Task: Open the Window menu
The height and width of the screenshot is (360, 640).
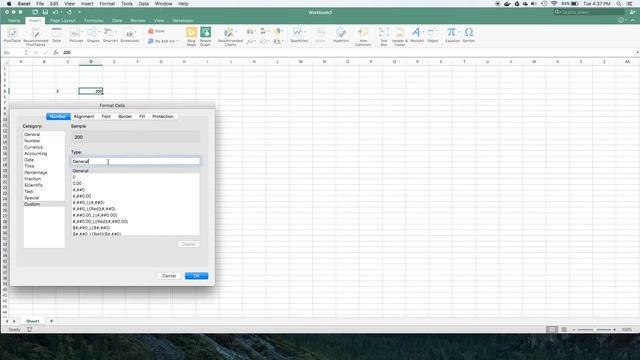Action: coord(163,4)
